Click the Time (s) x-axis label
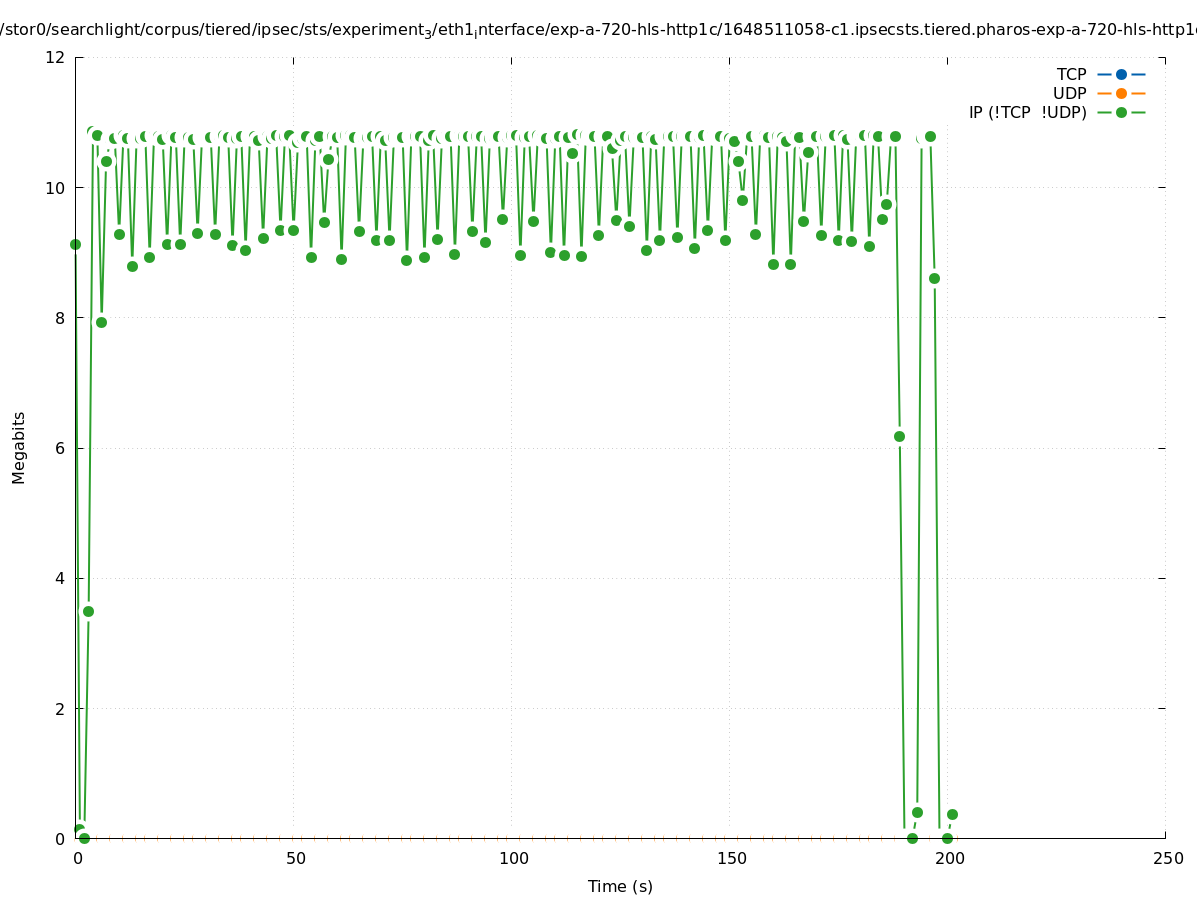Screen dimensions: 1197x900 pos(620,886)
